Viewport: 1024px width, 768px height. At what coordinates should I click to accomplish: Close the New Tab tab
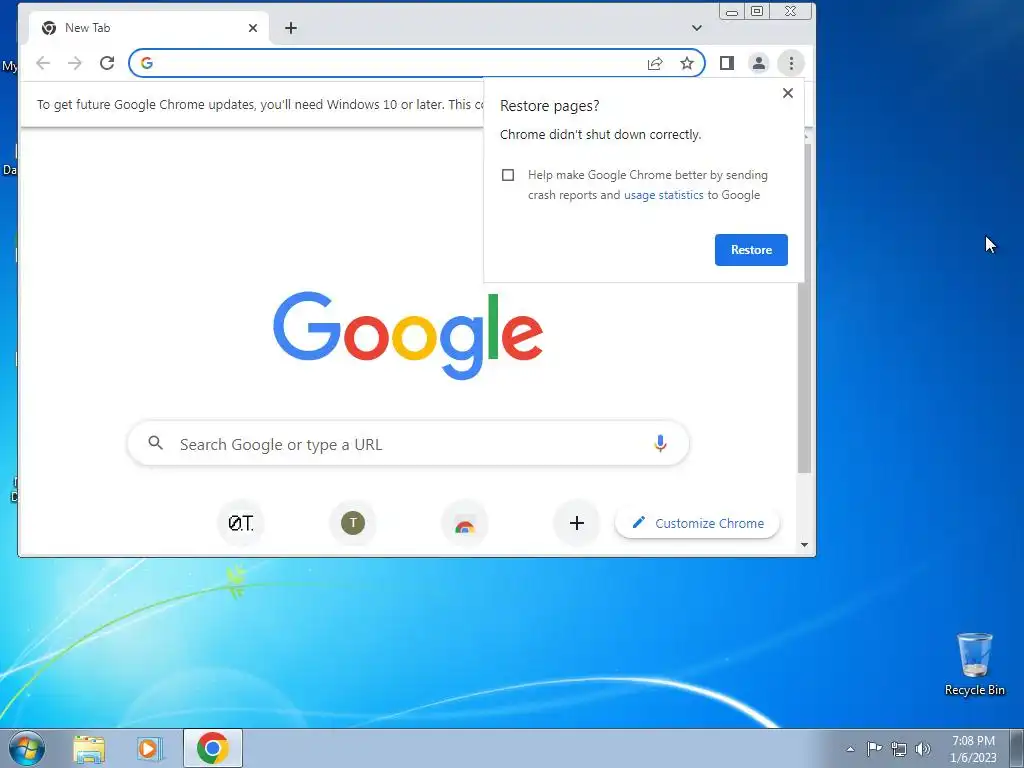253,28
